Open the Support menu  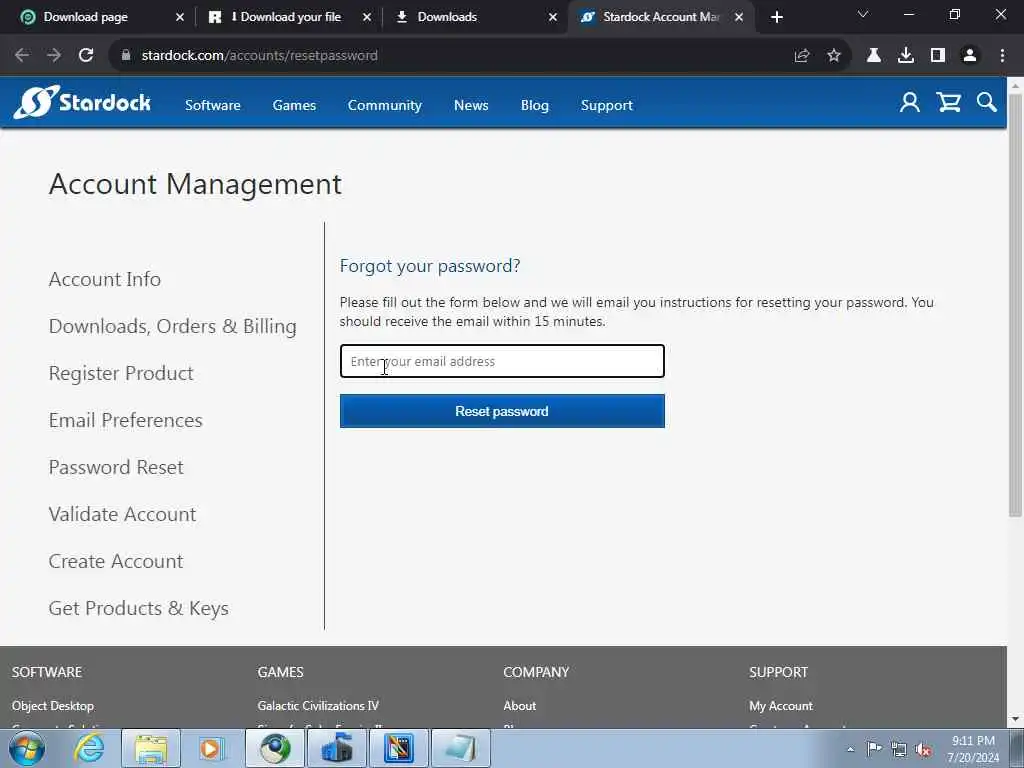[607, 105]
